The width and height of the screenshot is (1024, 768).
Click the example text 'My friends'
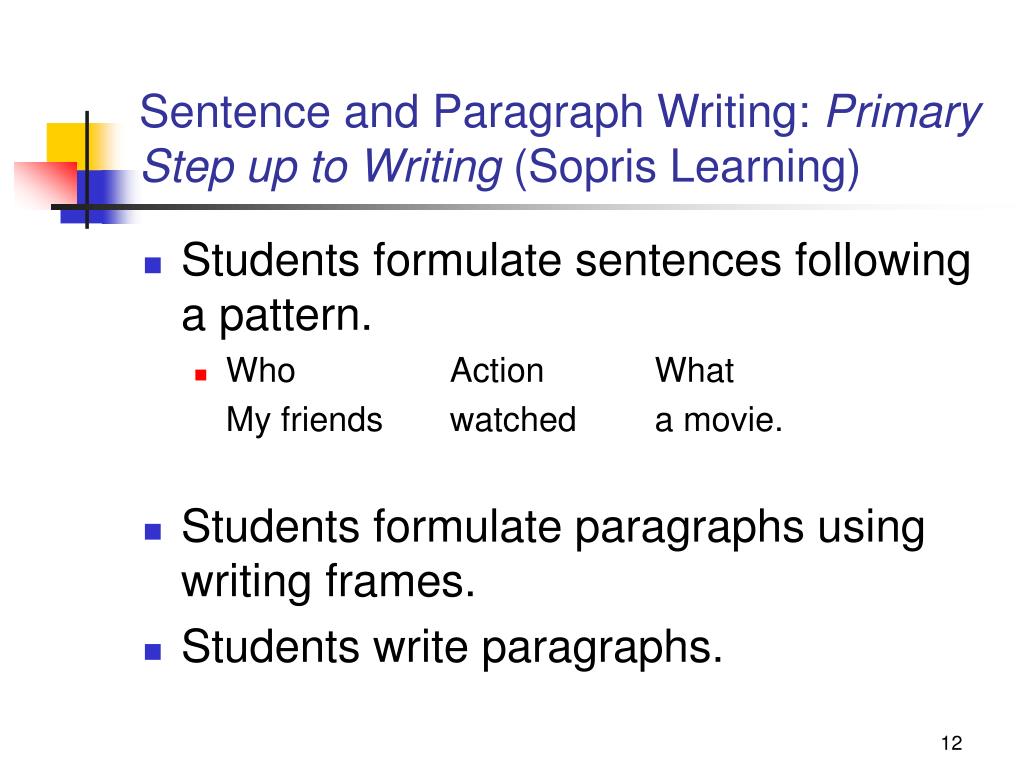pyautogui.click(x=304, y=421)
